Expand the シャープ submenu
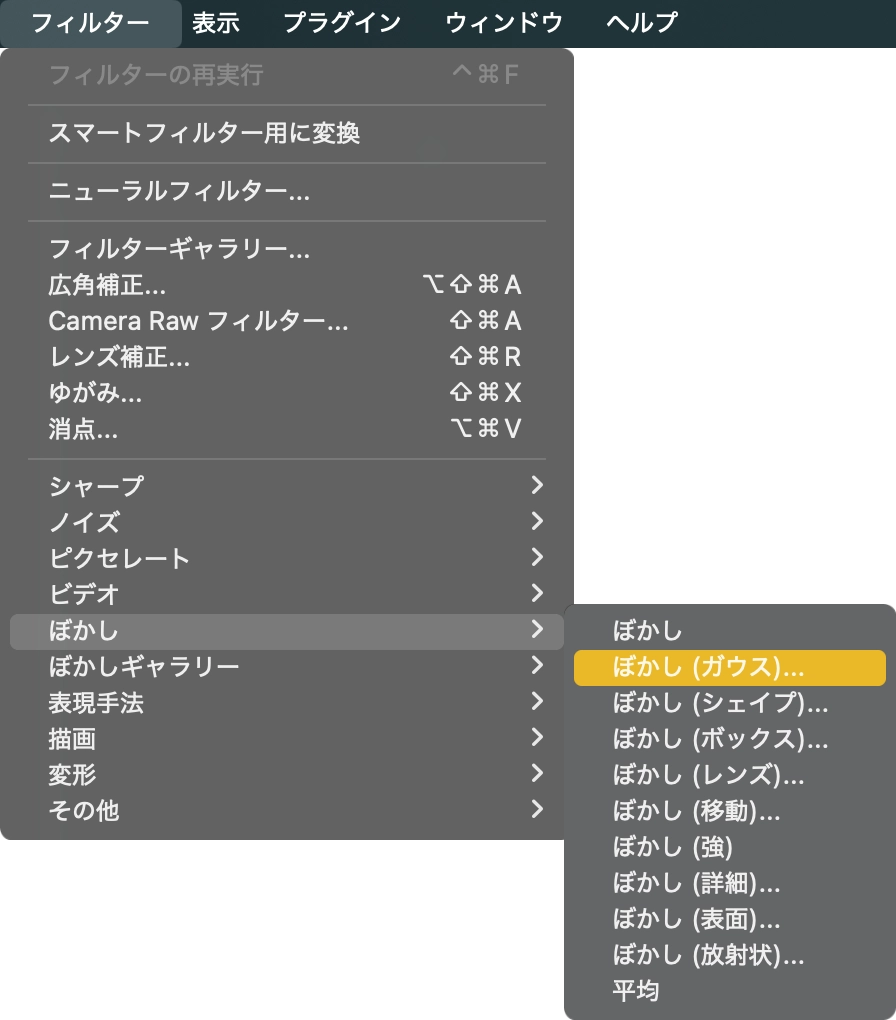The width and height of the screenshot is (896, 1020). click(96, 486)
